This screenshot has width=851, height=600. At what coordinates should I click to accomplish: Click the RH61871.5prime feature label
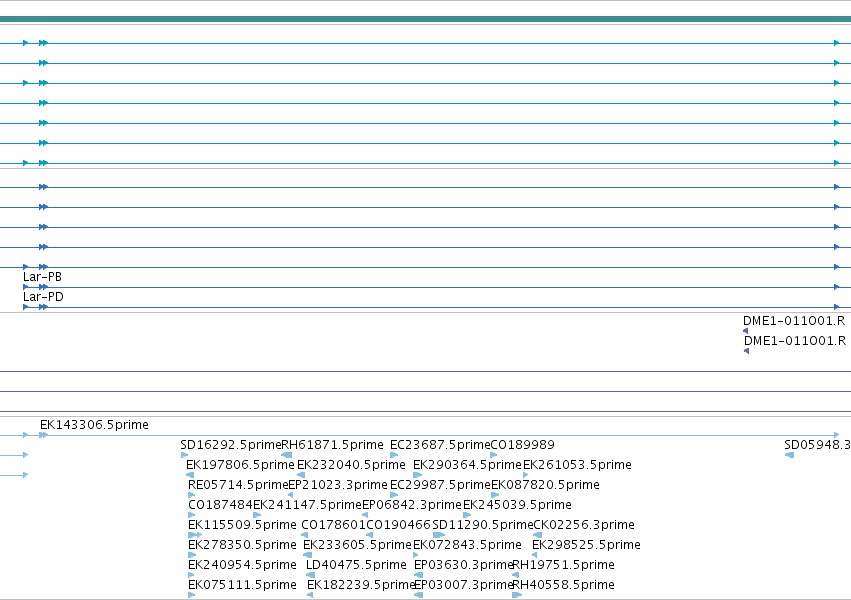[x=332, y=445]
